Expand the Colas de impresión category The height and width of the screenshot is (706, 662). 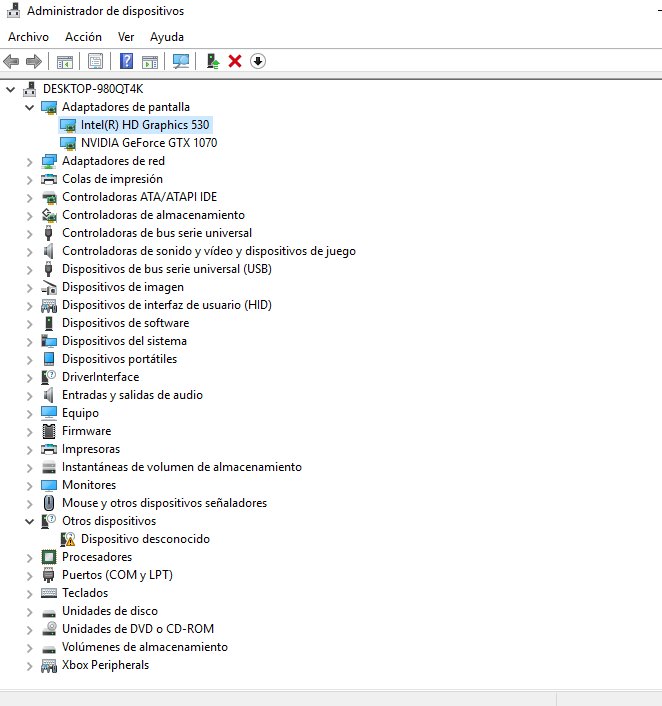[x=30, y=180]
